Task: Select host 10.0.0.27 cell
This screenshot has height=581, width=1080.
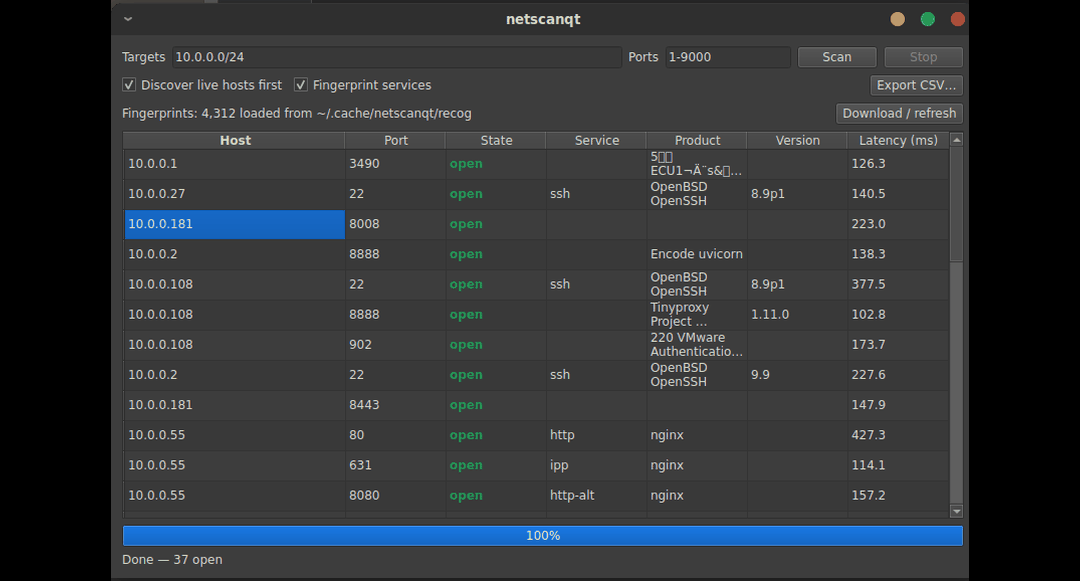Action: pos(234,194)
